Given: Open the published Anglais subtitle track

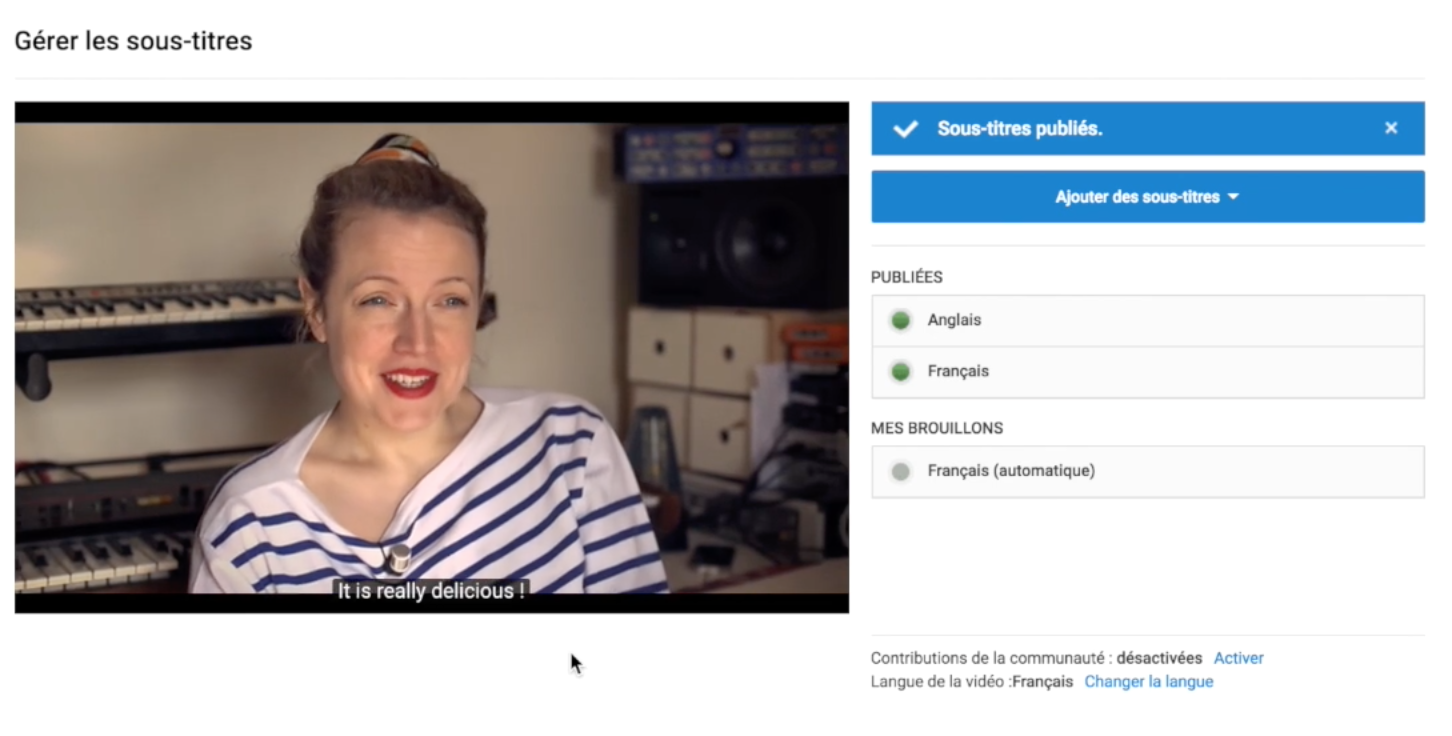Looking at the screenshot, I should [x=954, y=321].
